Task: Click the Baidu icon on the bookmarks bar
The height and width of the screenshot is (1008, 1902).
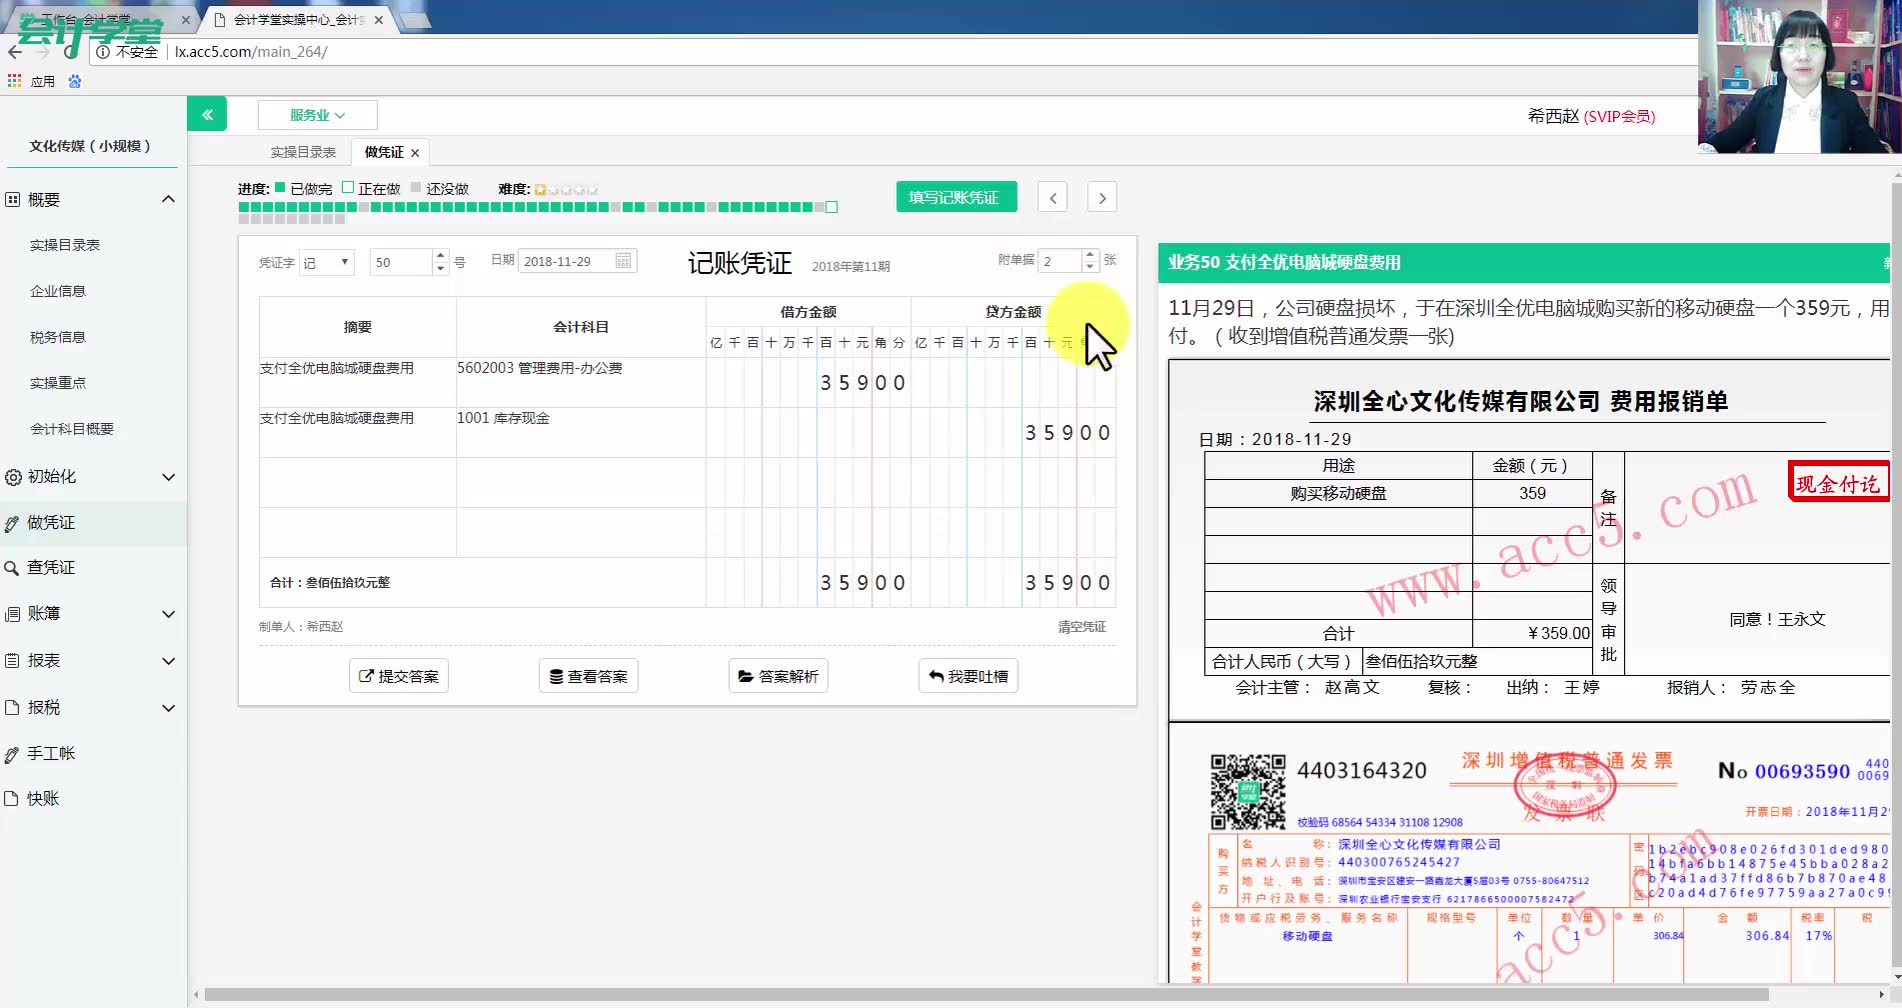Action: coord(75,81)
